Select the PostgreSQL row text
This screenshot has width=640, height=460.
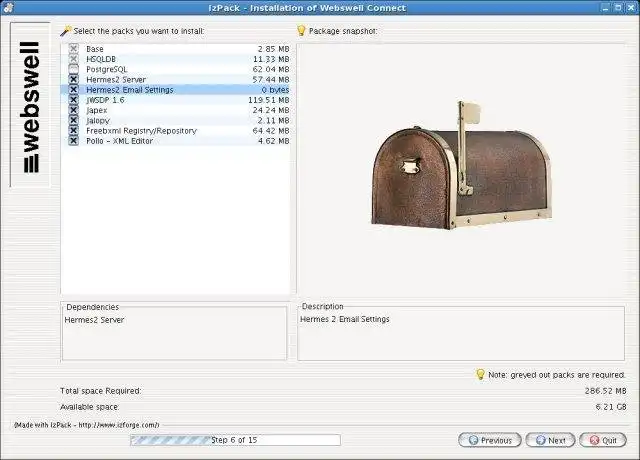[107, 69]
